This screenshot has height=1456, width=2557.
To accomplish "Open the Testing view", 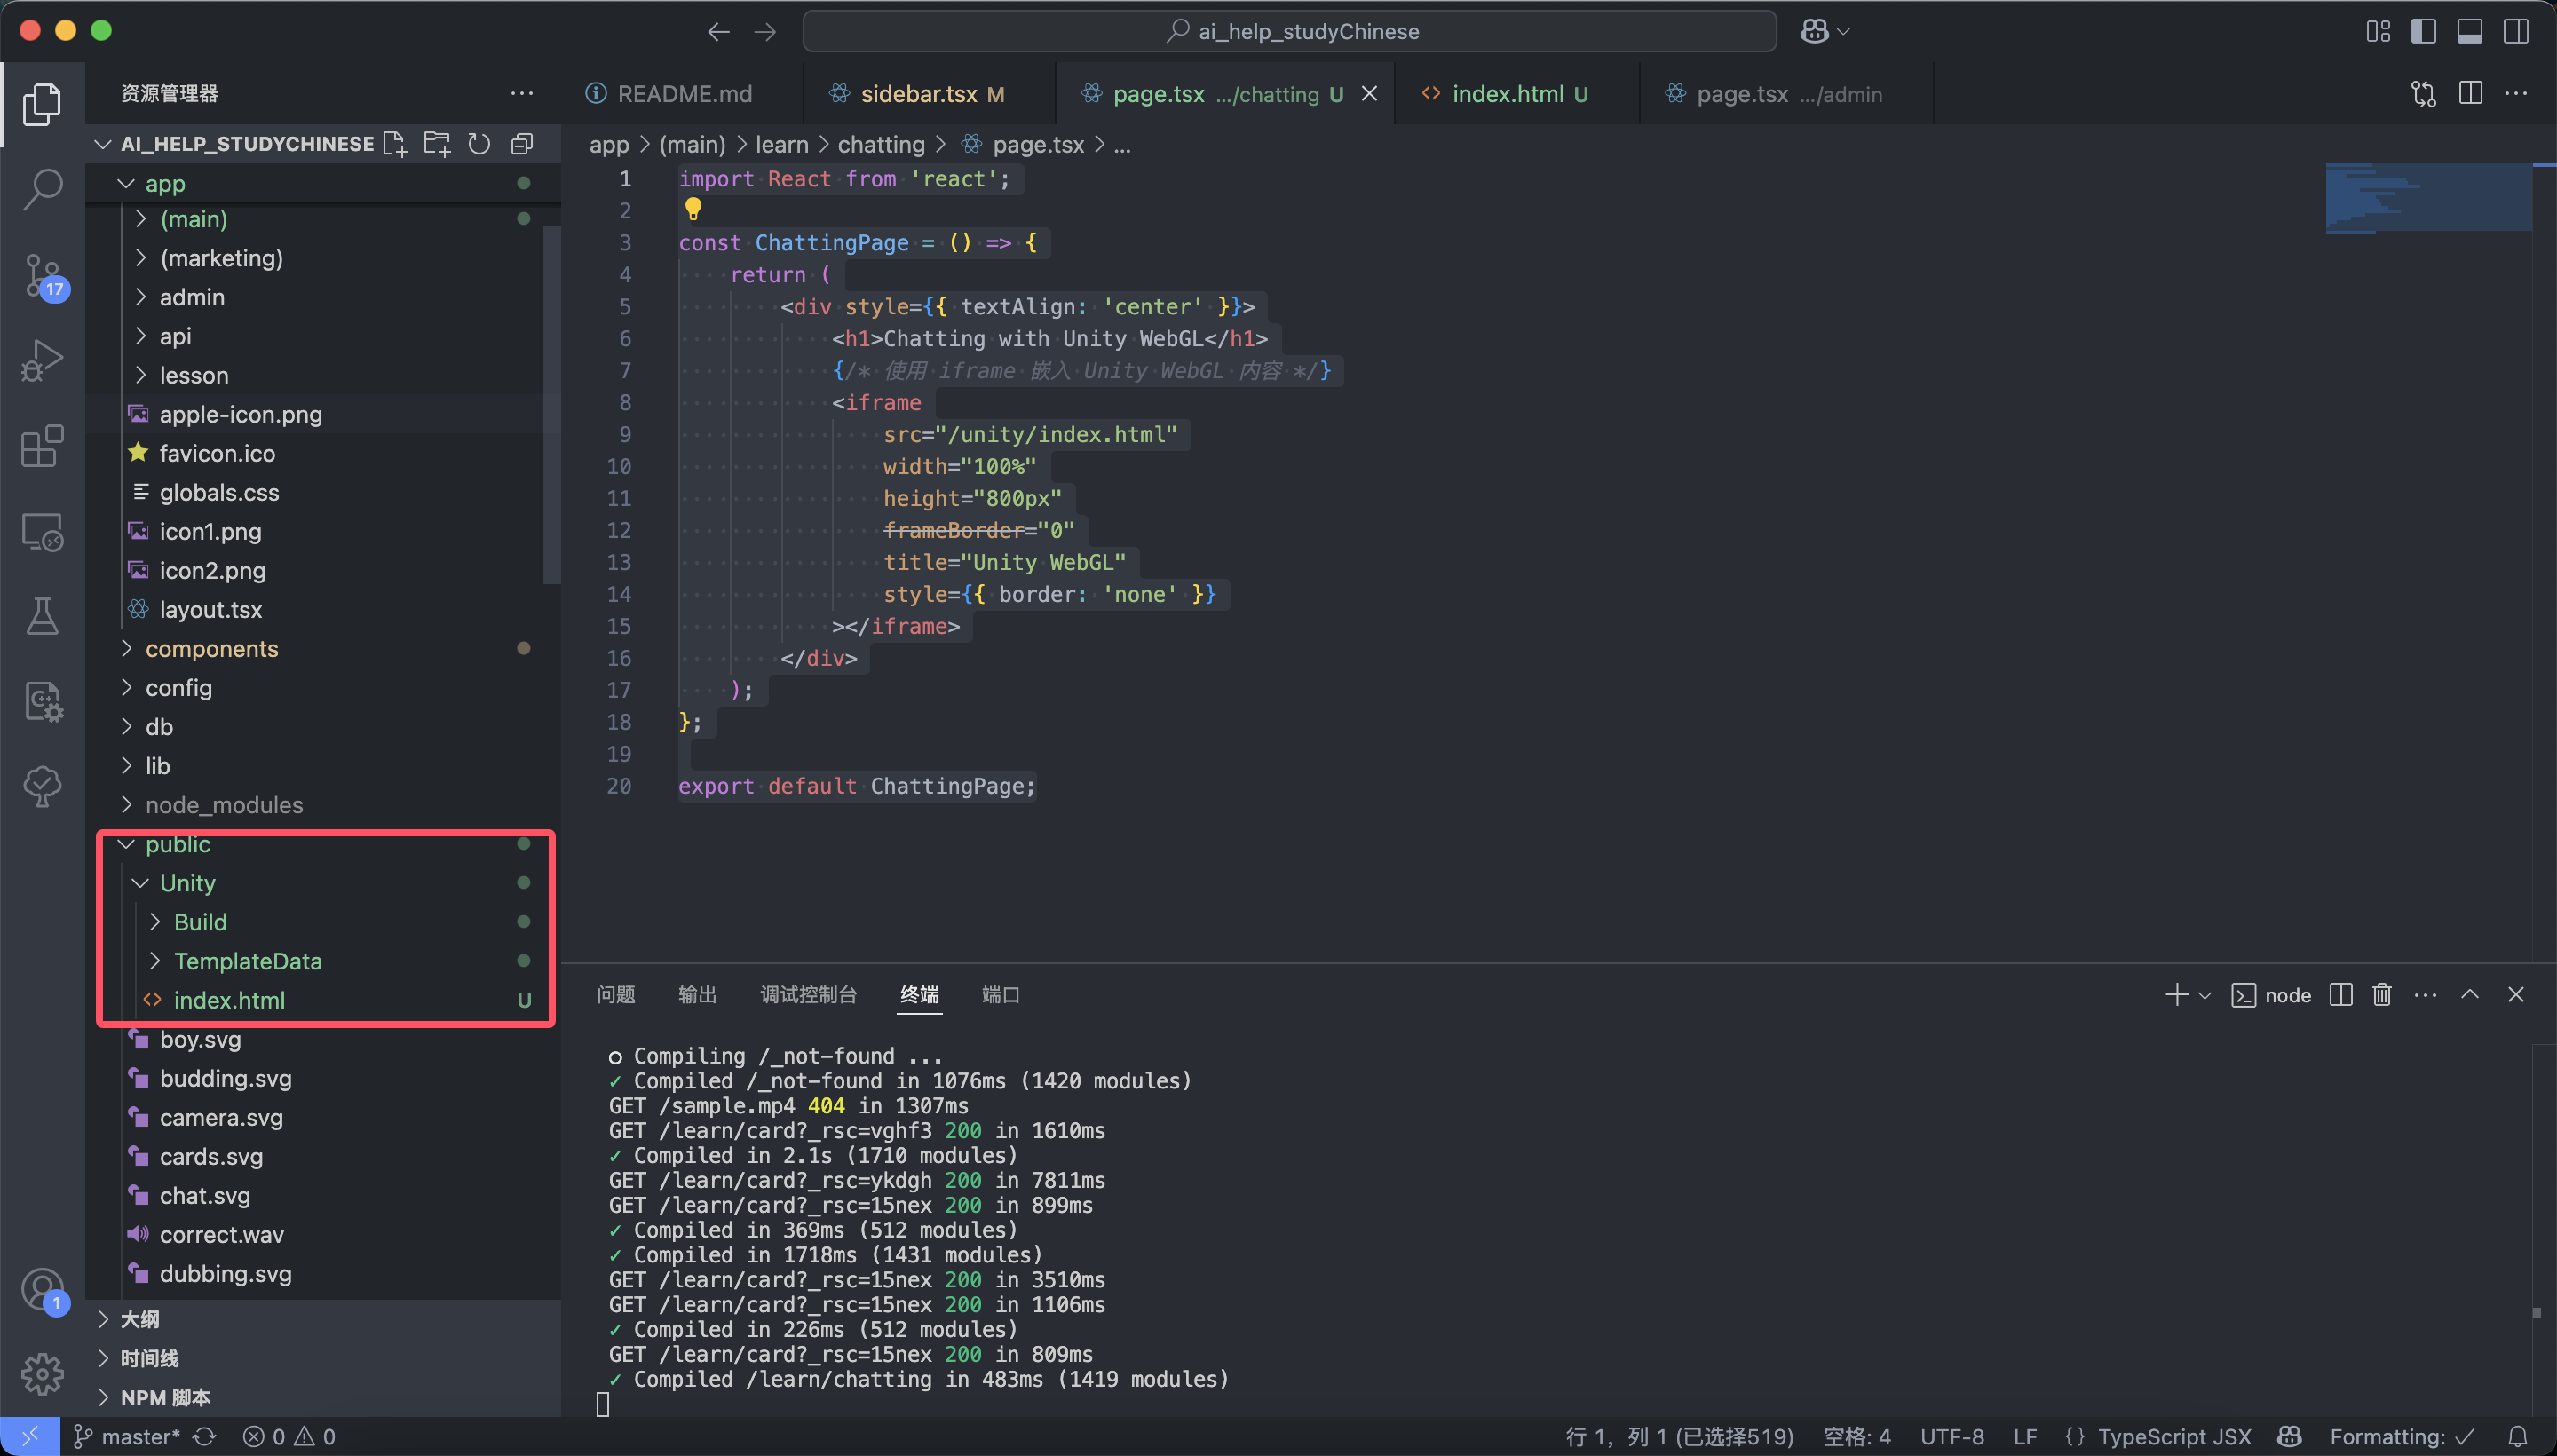I will [x=43, y=616].
